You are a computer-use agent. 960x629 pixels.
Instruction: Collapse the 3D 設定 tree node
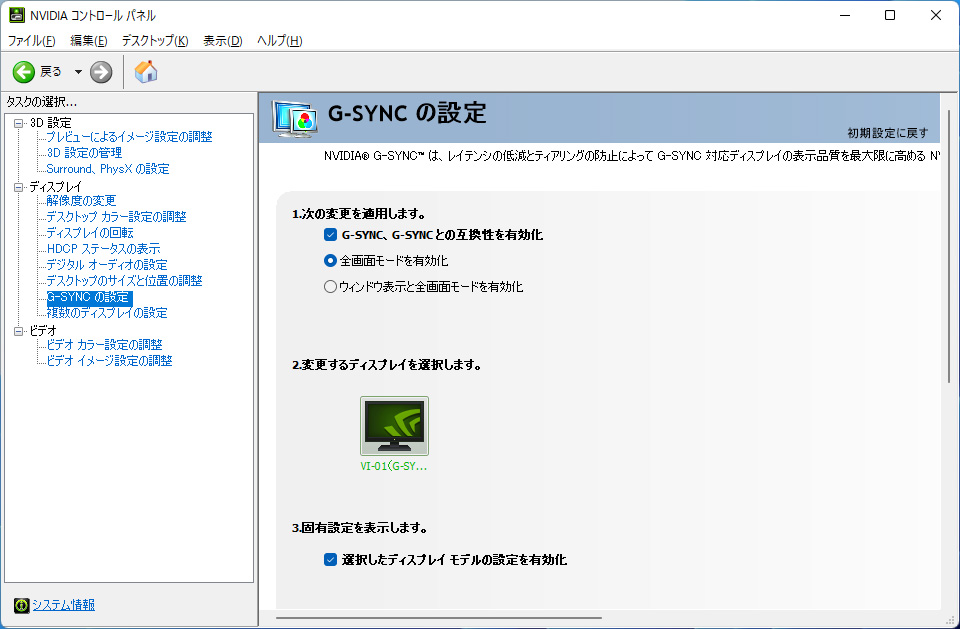[19, 123]
